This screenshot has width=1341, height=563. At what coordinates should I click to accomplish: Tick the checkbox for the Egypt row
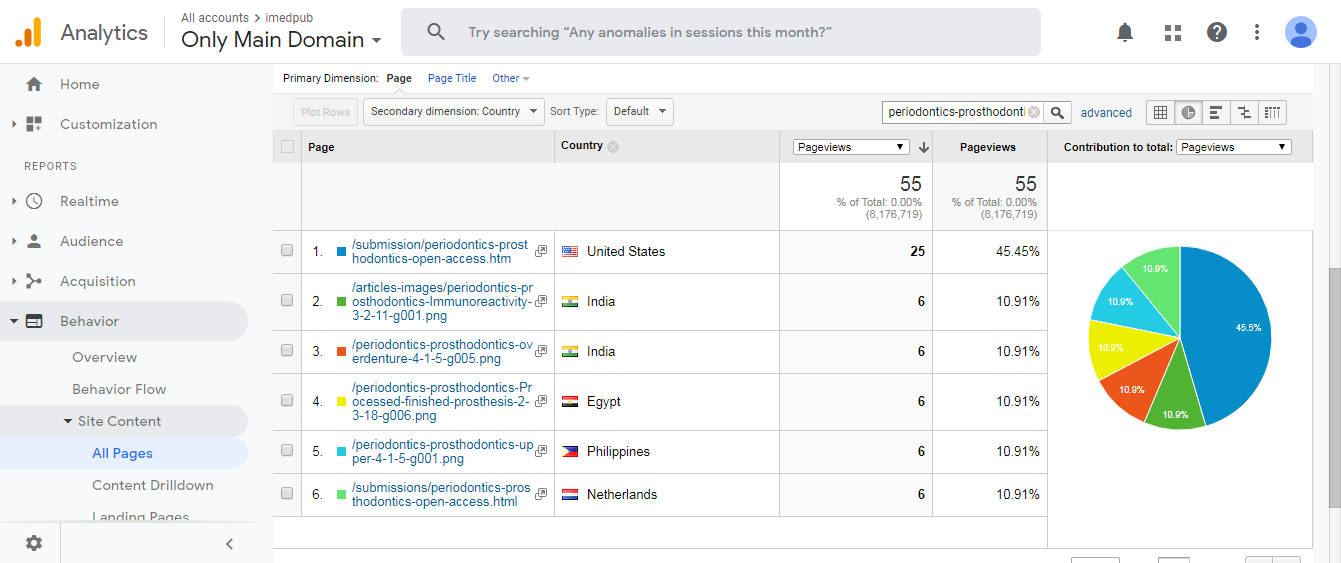[x=287, y=401]
